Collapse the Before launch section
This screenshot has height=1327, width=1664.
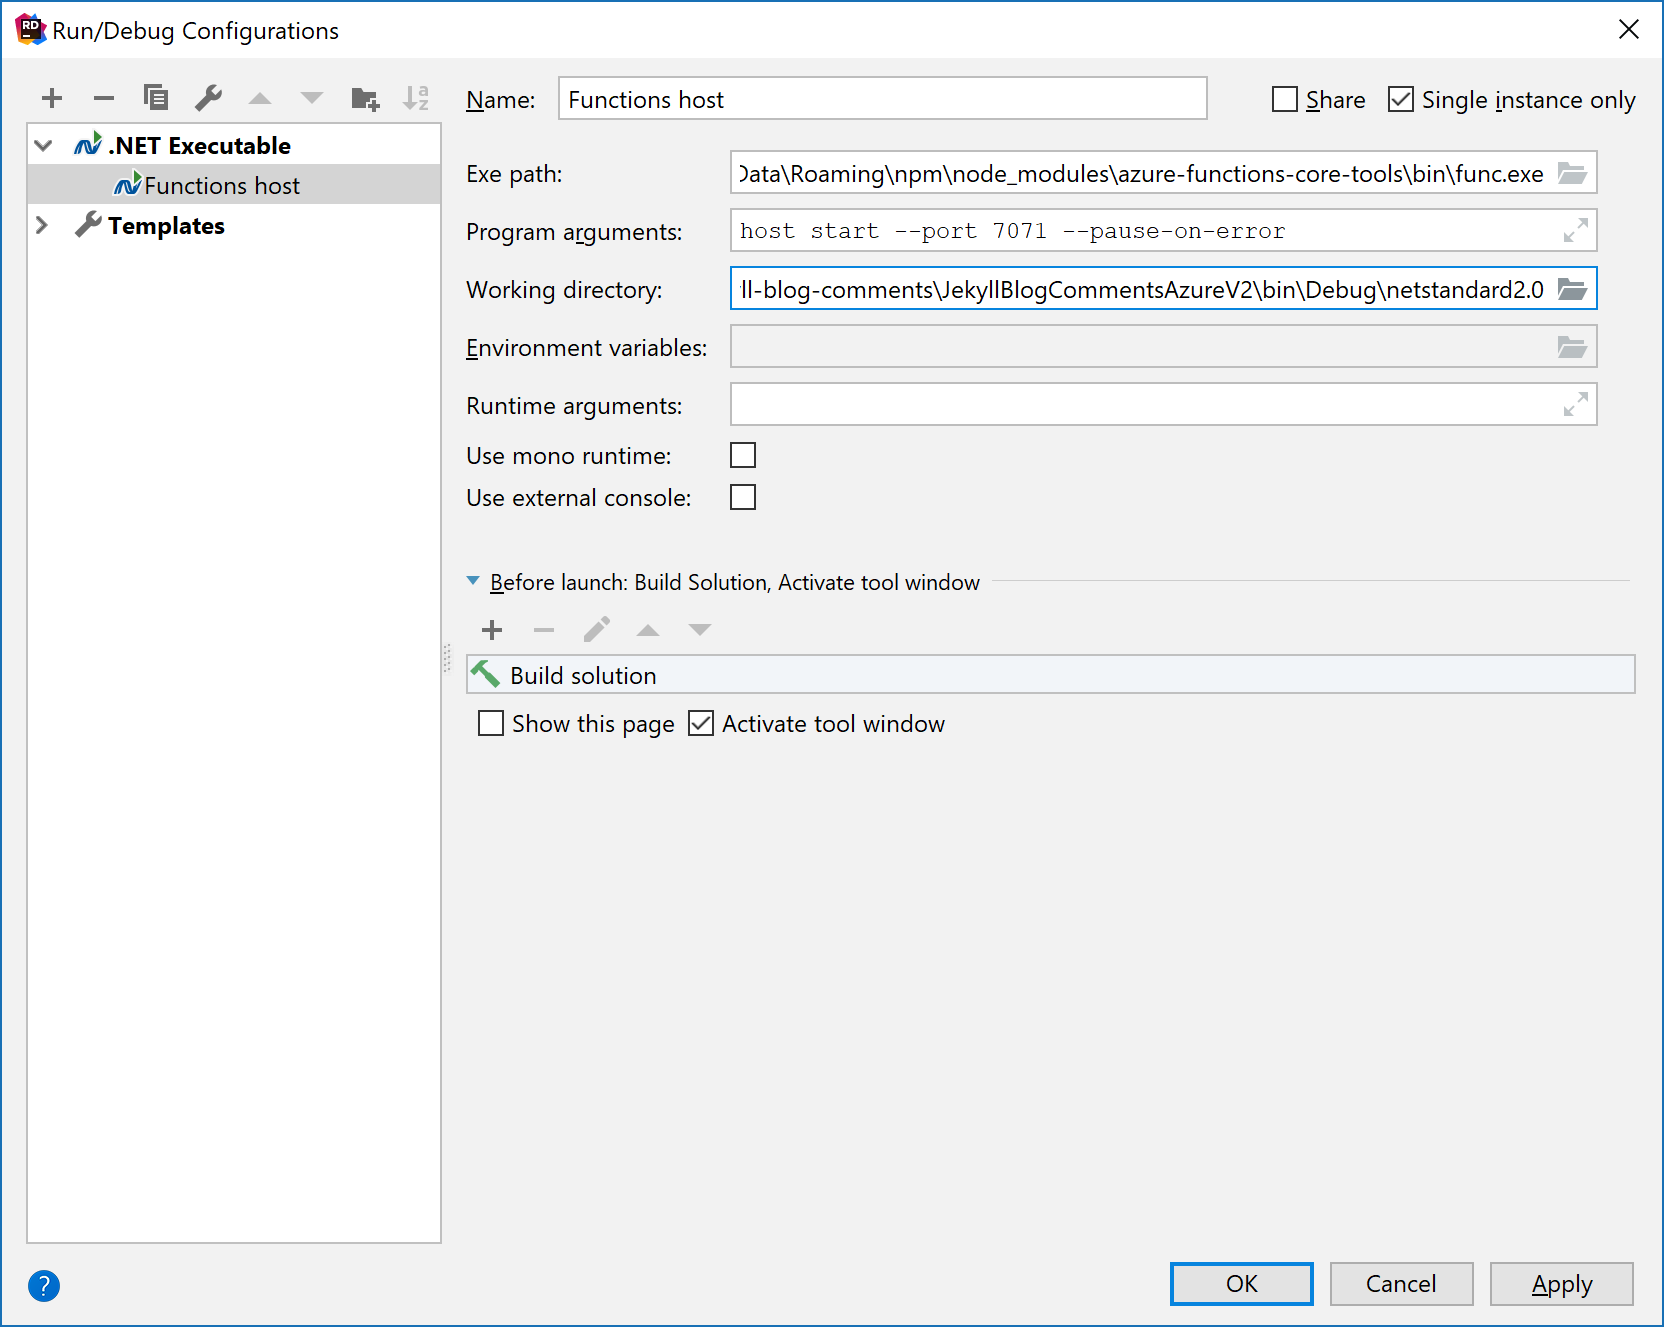click(473, 581)
